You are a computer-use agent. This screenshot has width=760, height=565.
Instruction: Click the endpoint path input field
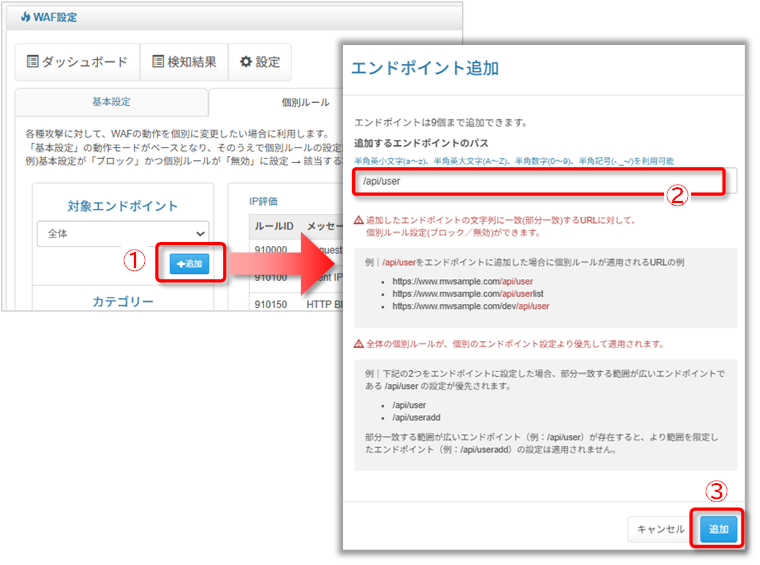[x=545, y=181]
